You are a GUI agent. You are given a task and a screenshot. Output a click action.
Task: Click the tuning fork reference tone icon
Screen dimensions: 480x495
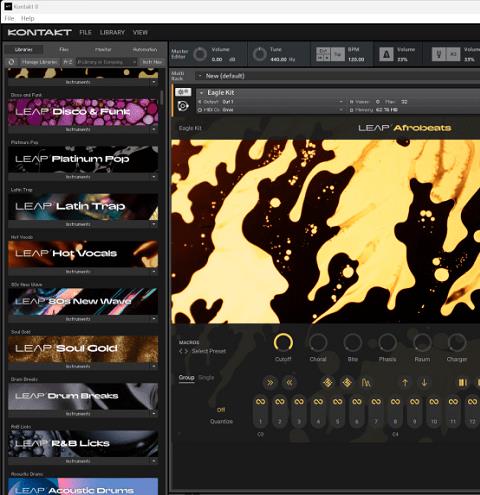[x=439, y=54]
